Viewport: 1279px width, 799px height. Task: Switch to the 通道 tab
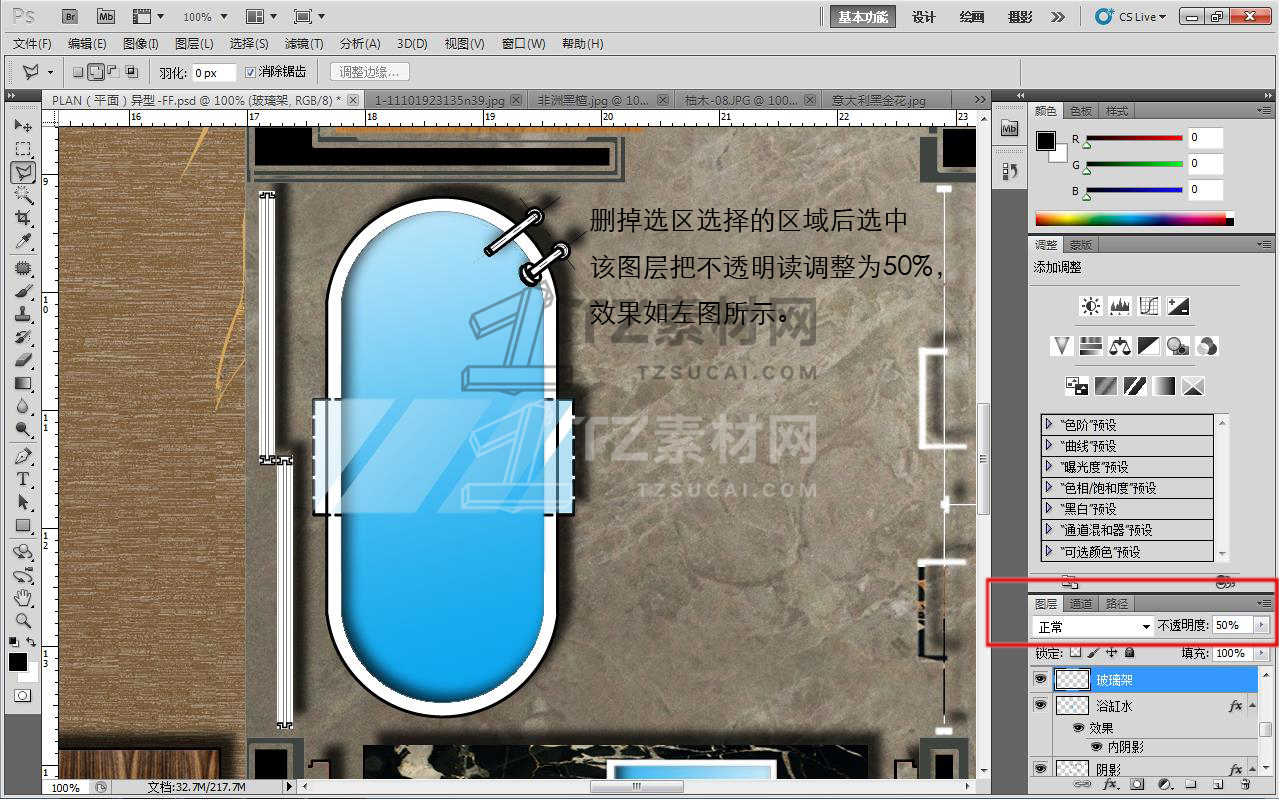pos(1081,604)
